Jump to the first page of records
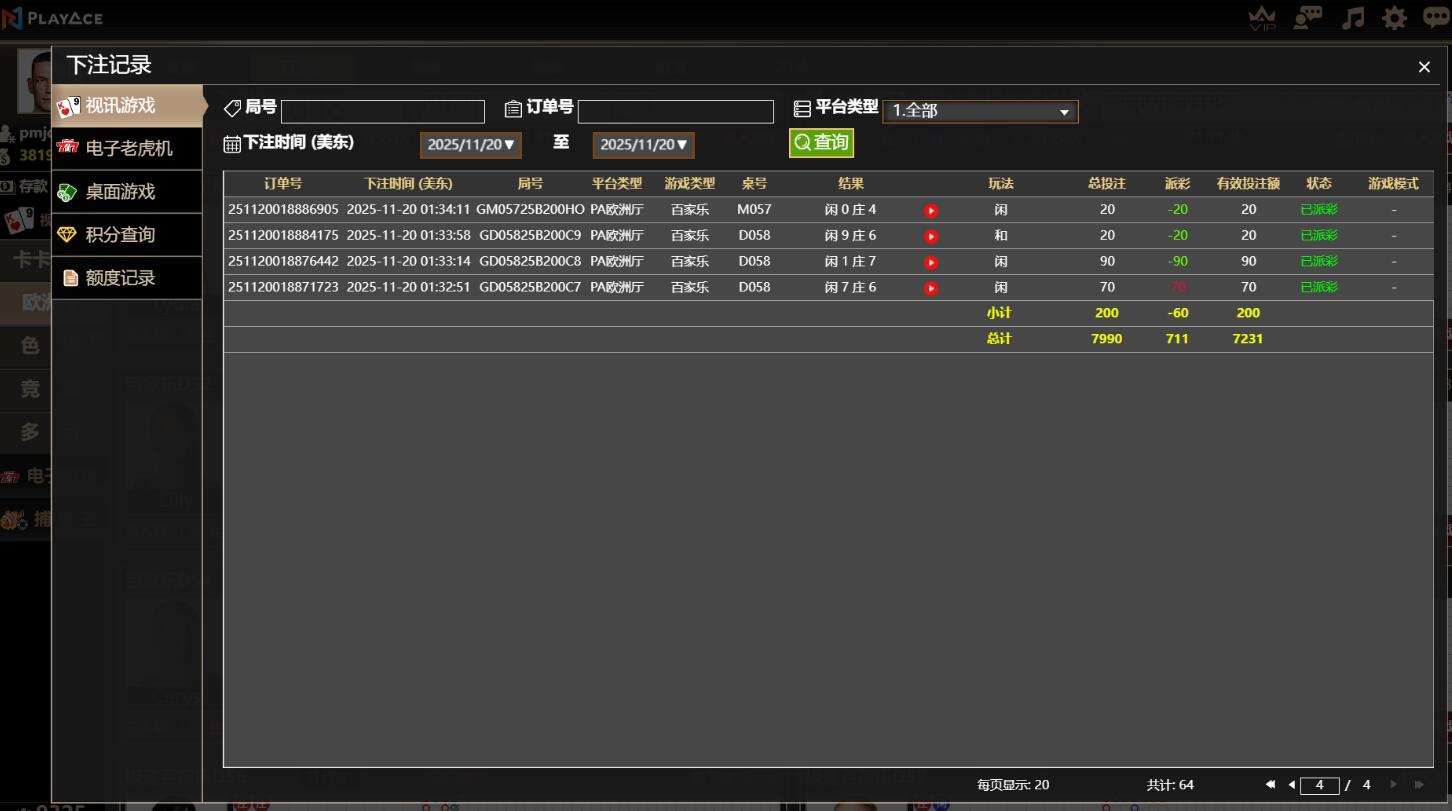1452x811 pixels. pyautogui.click(x=1271, y=785)
